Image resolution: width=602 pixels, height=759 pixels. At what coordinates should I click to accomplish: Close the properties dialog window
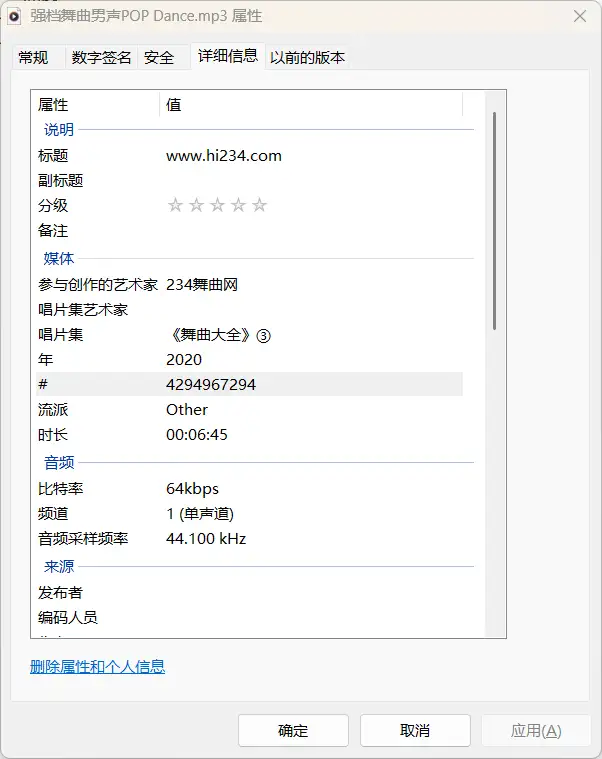(x=579, y=16)
